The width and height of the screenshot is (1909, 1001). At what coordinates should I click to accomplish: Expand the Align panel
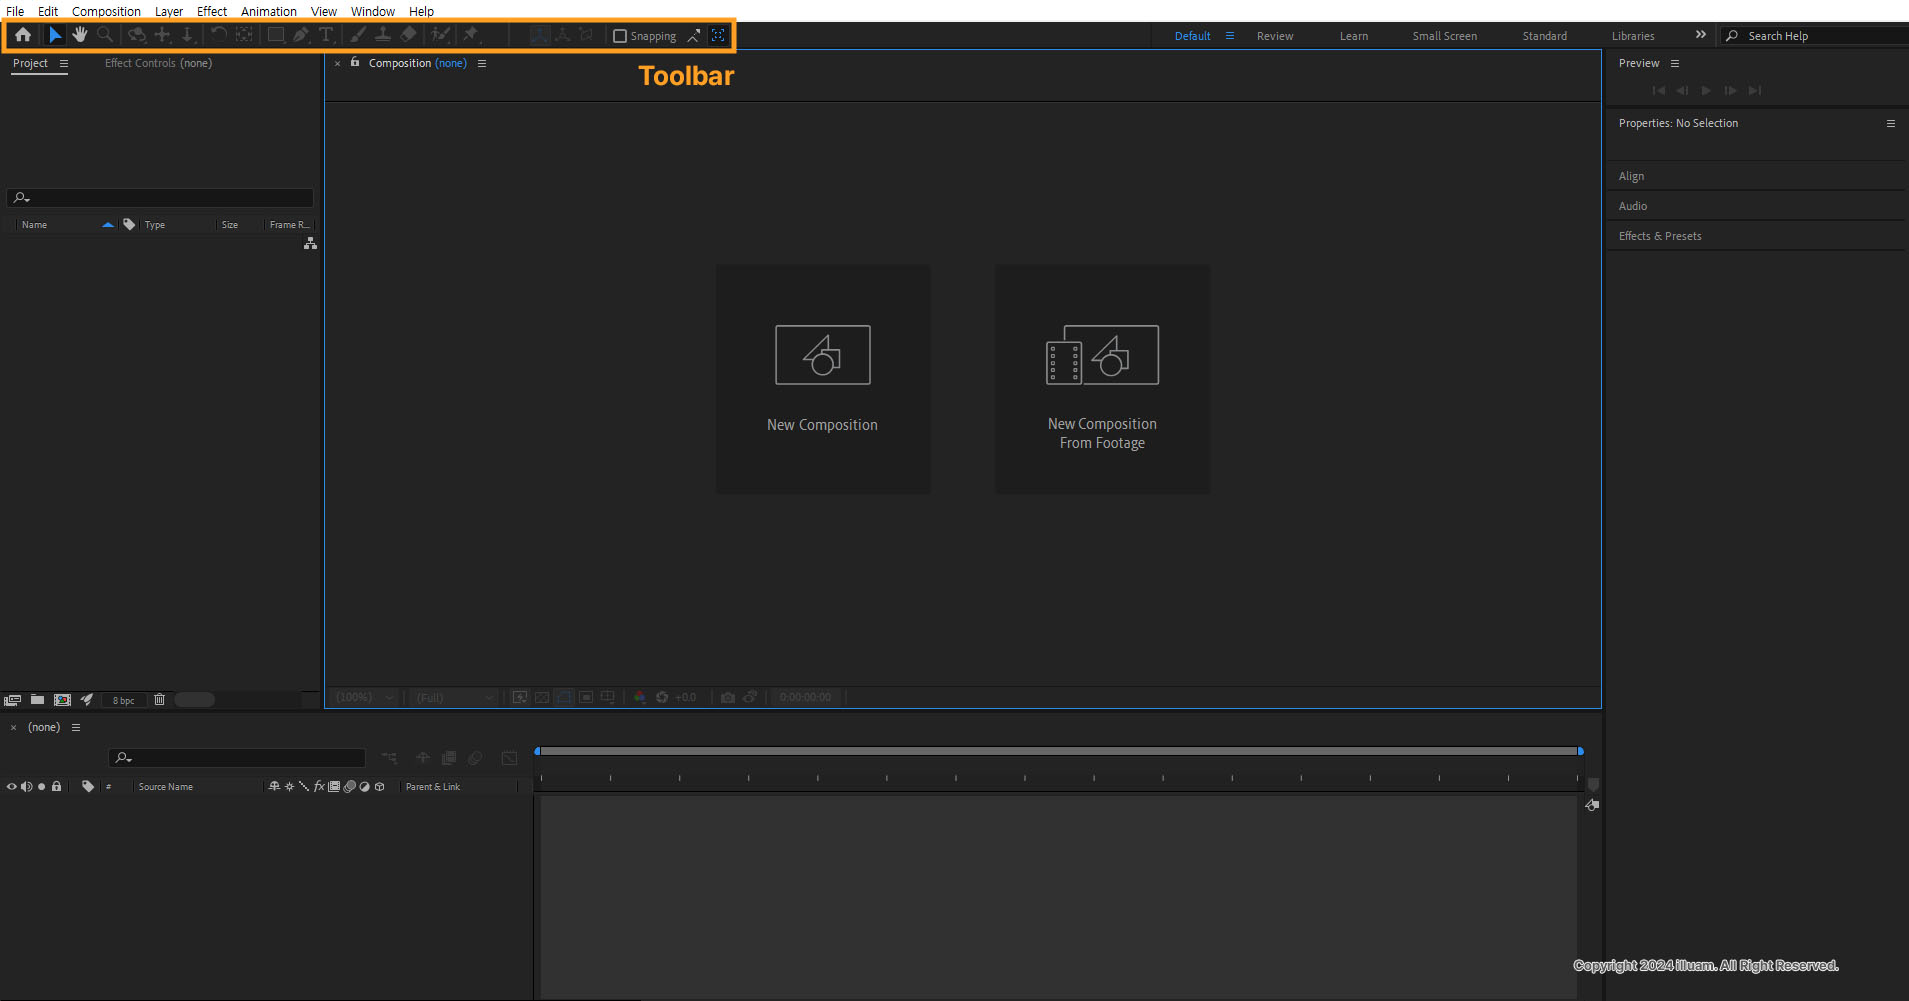[1631, 176]
